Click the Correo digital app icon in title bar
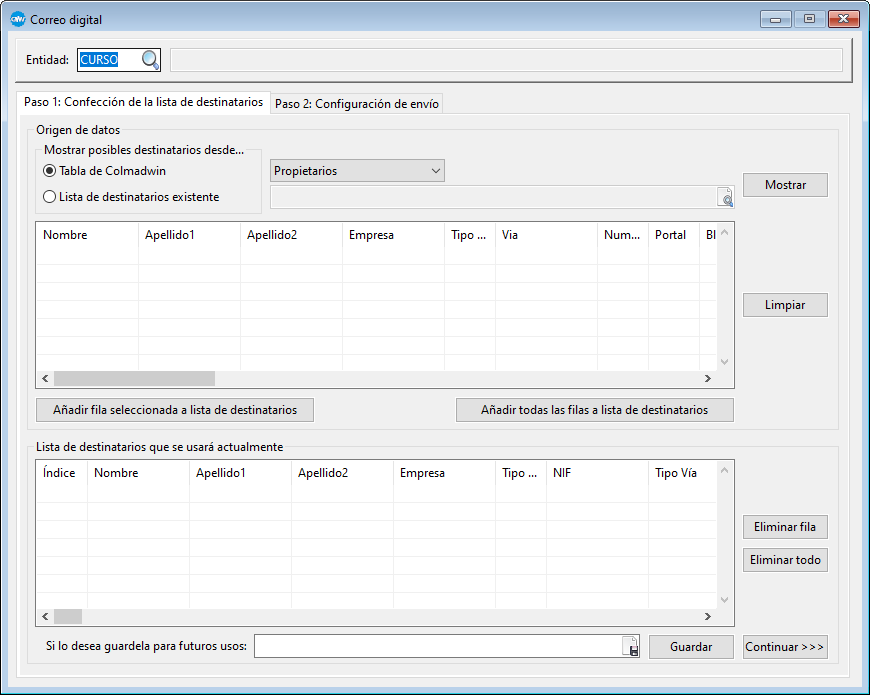Image resolution: width=870 pixels, height=695 pixels. coord(17,19)
